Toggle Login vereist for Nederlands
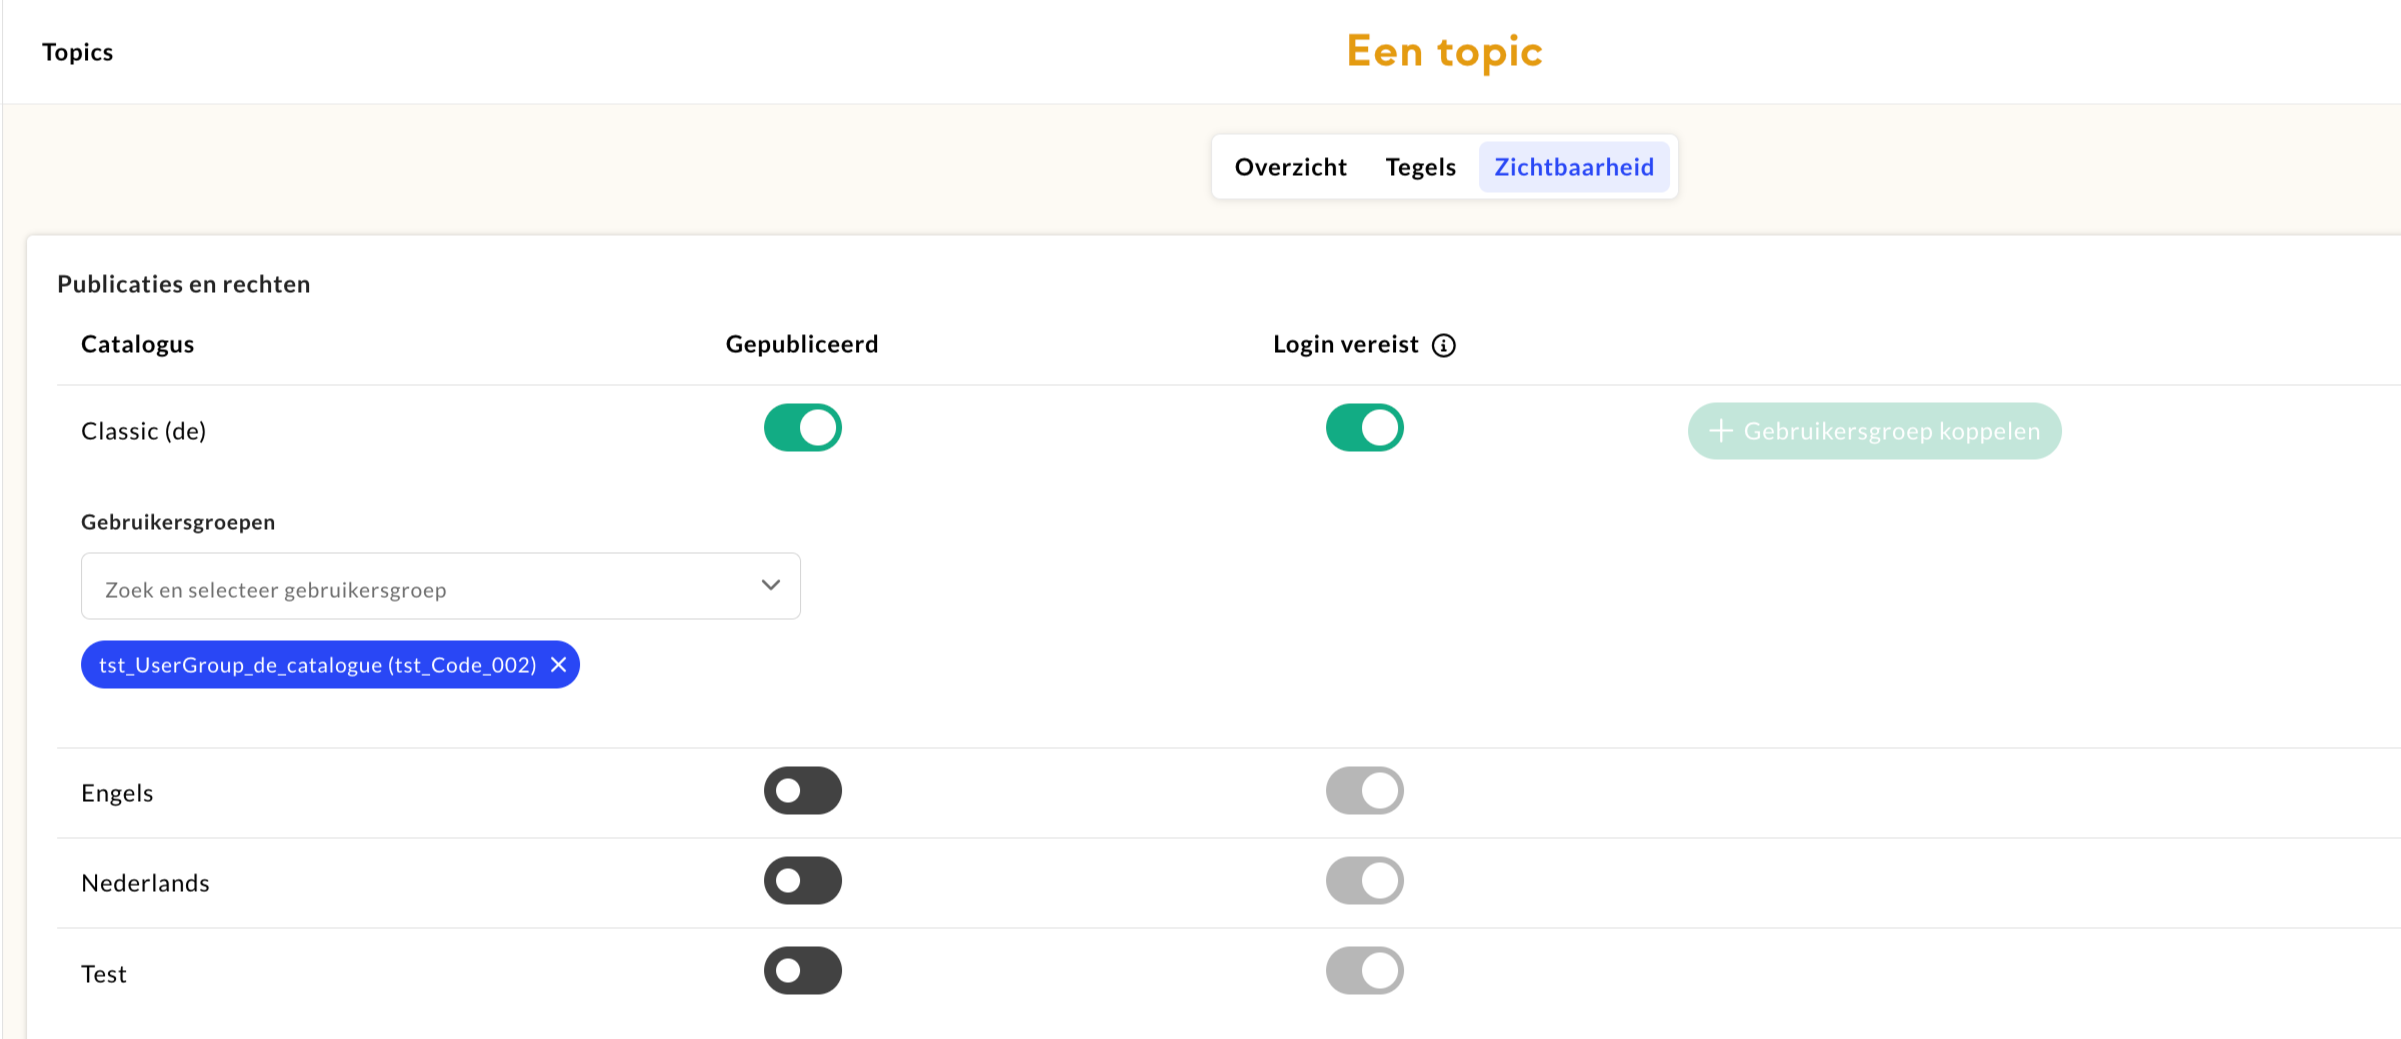The image size is (2401, 1039). (1364, 881)
